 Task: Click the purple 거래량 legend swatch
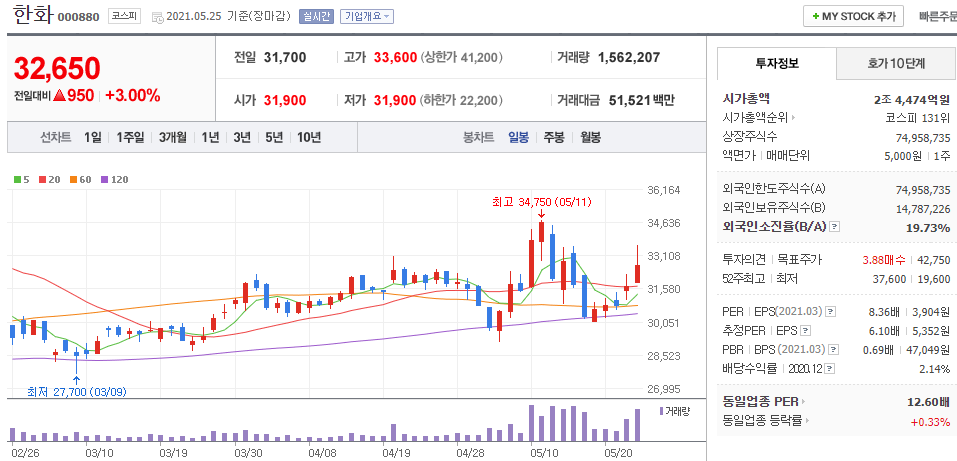tap(662, 411)
